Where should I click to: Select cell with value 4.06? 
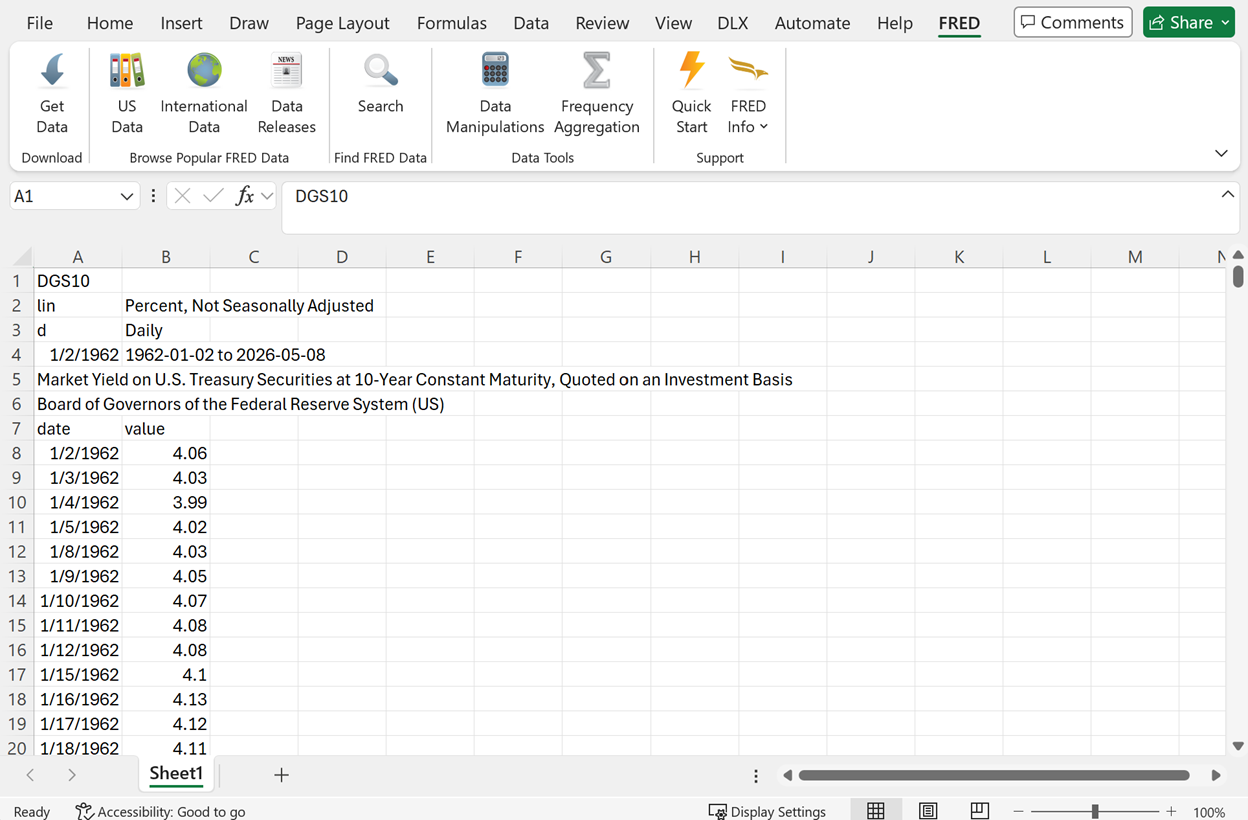click(166, 454)
